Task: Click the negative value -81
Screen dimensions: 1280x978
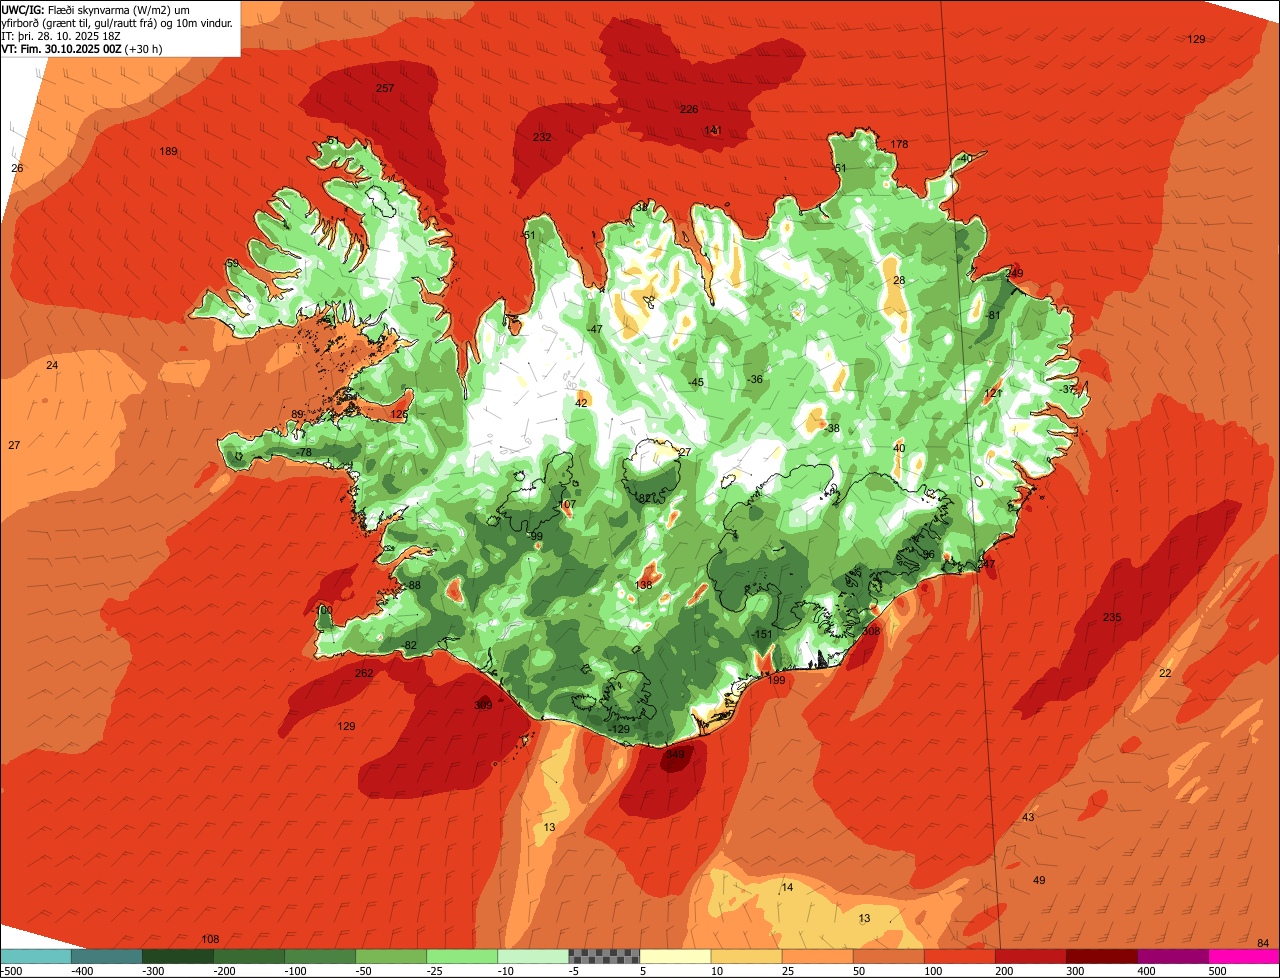Action: click(x=993, y=315)
